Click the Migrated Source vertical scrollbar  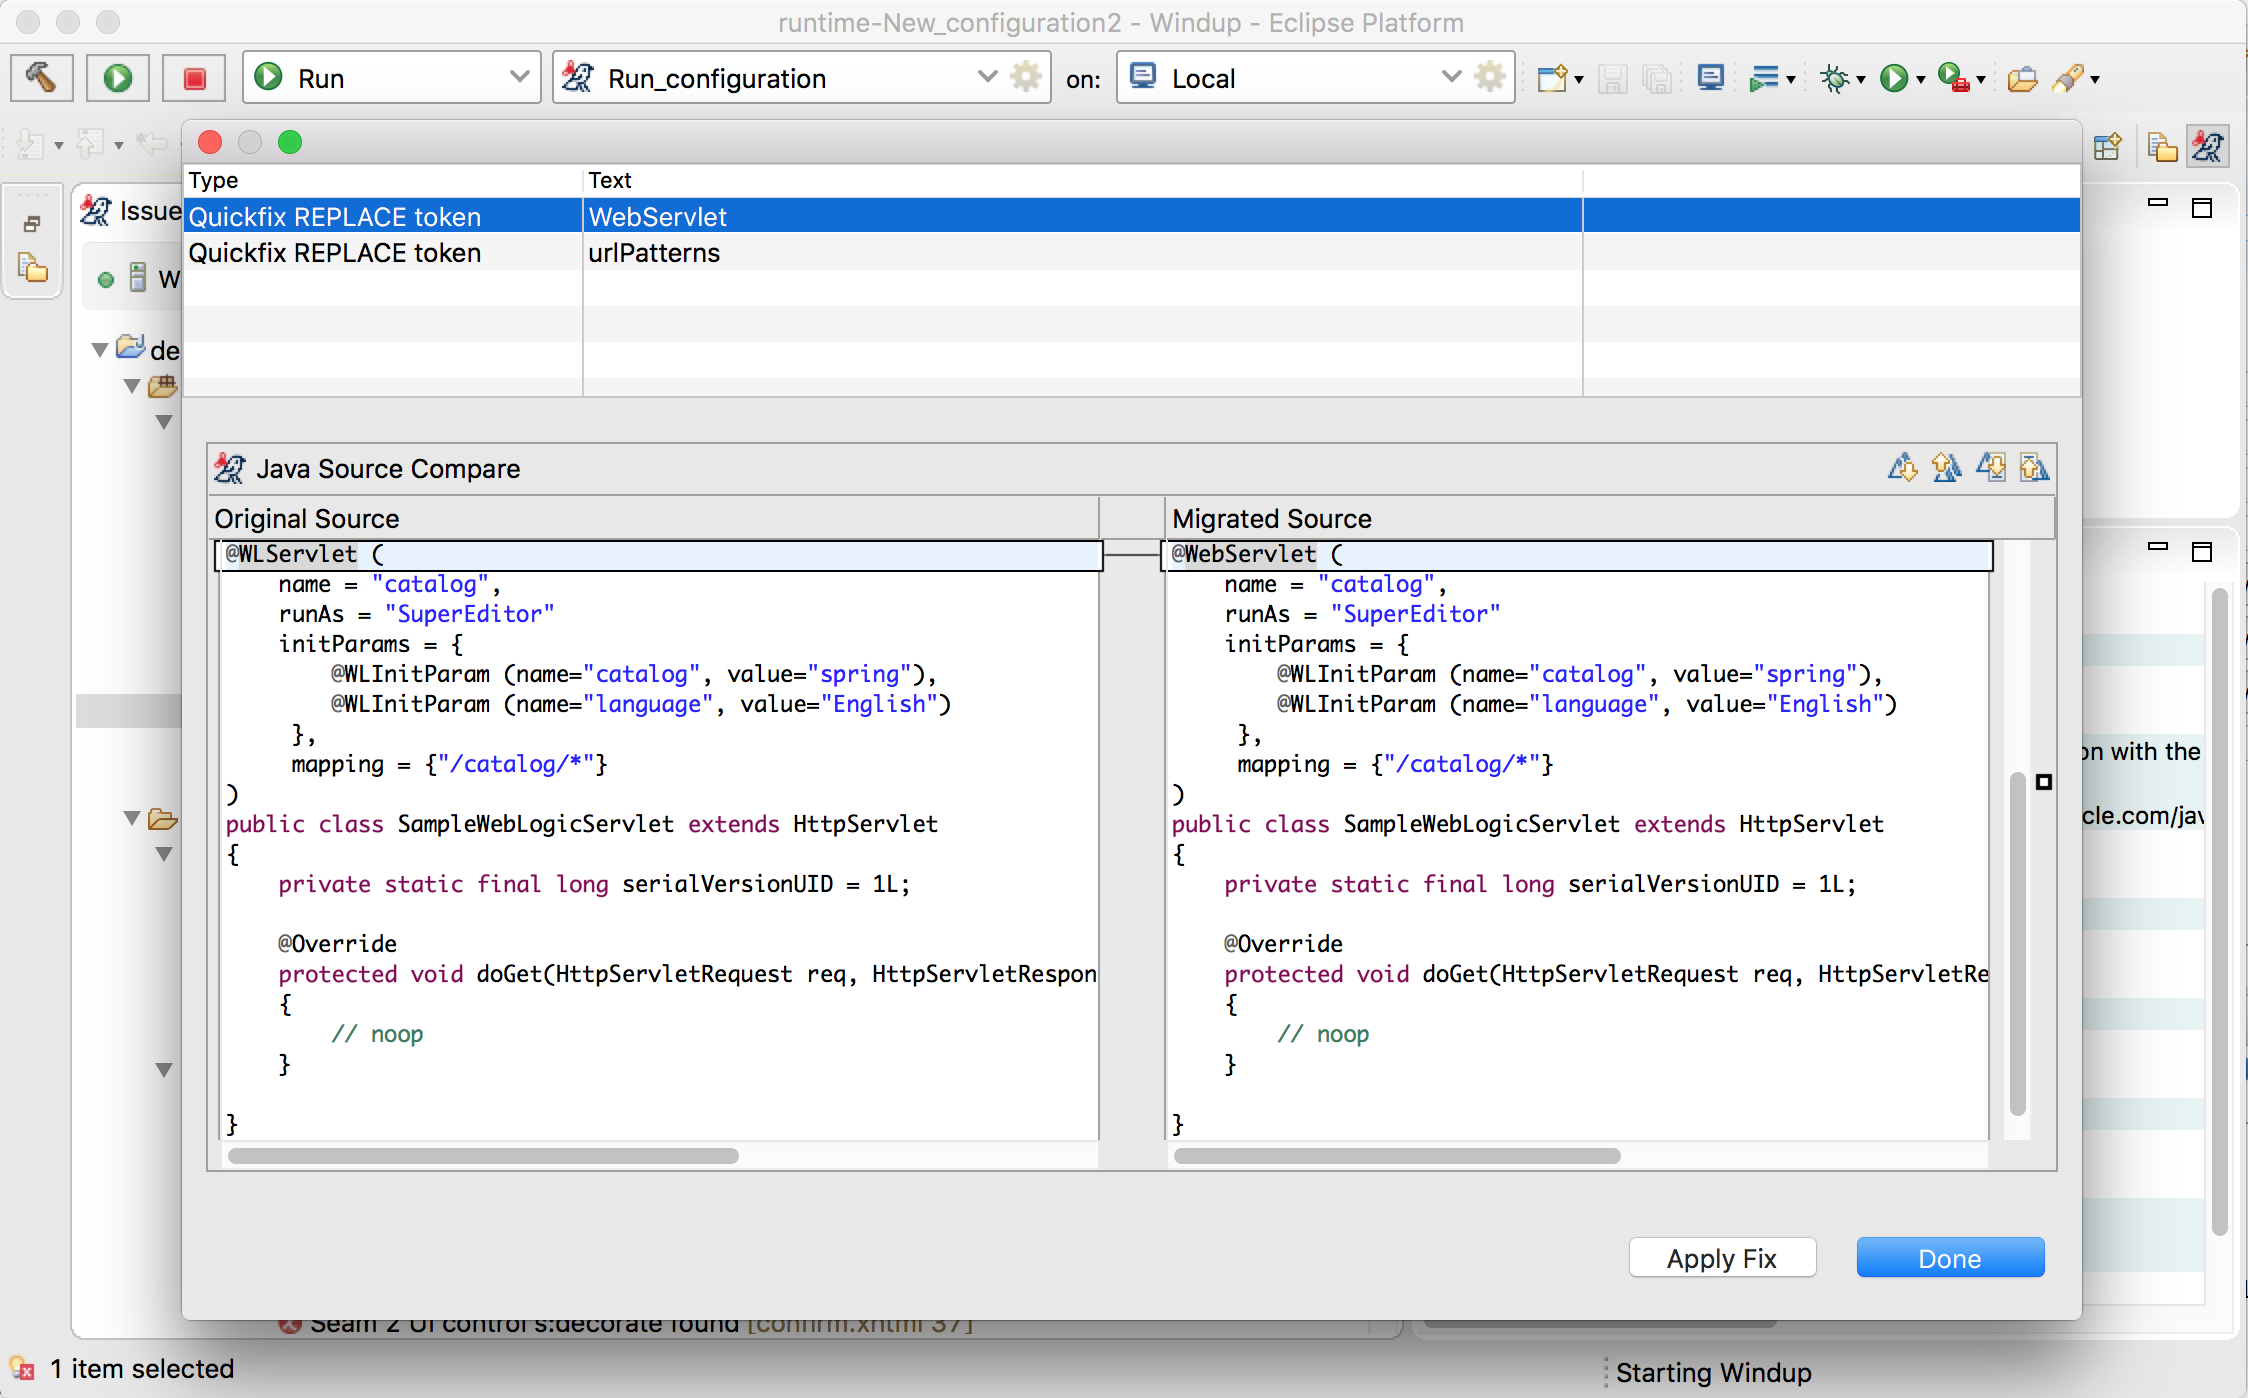2018,942
